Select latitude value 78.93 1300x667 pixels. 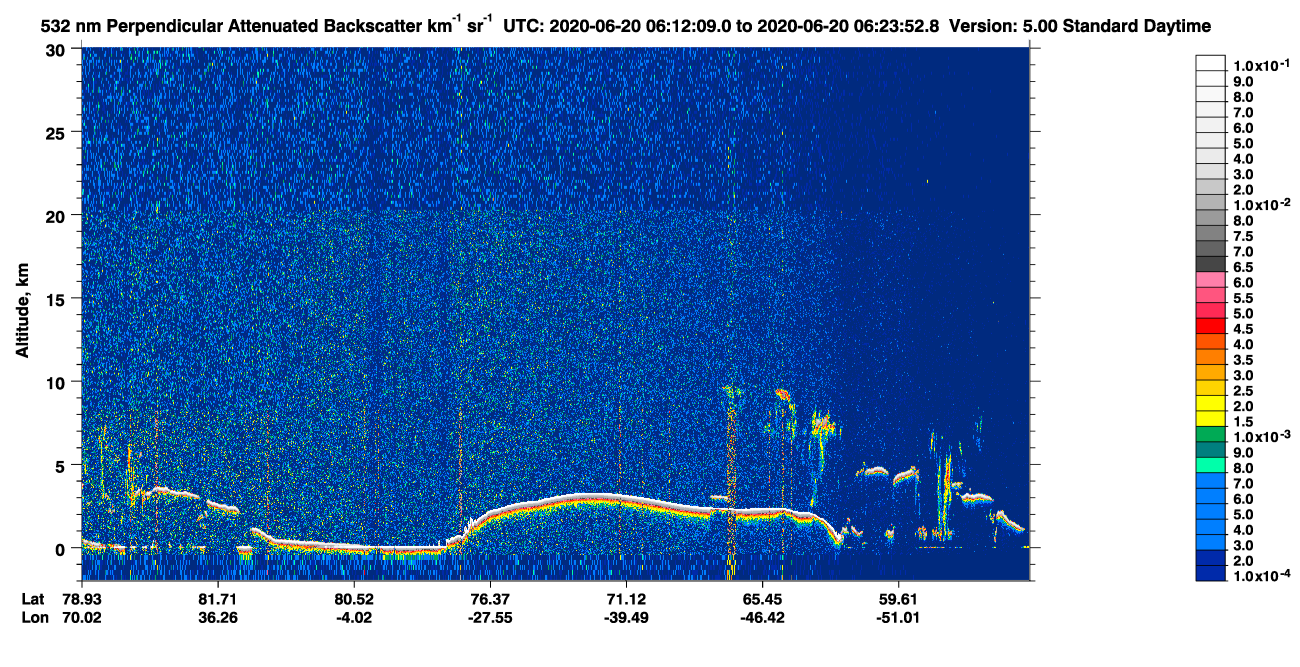point(81,598)
